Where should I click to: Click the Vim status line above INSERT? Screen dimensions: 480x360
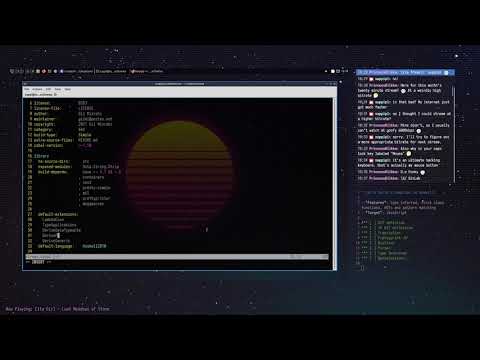tap(177, 257)
